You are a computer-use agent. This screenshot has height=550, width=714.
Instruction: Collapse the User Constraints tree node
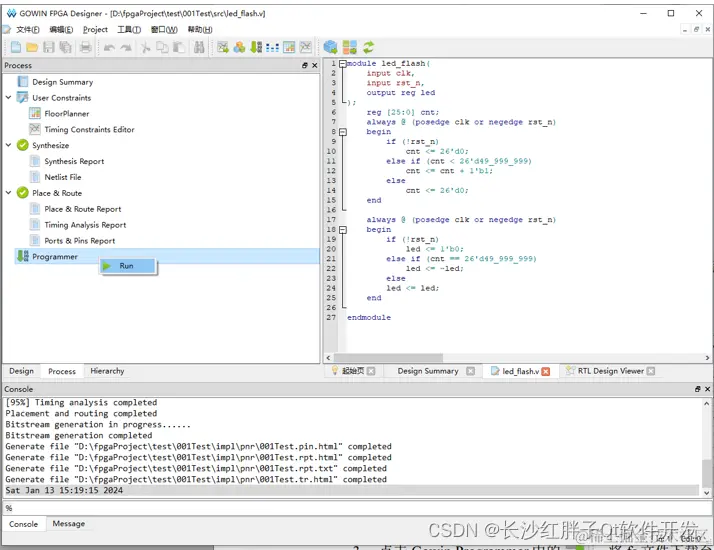pyautogui.click(x=8, y=97)
